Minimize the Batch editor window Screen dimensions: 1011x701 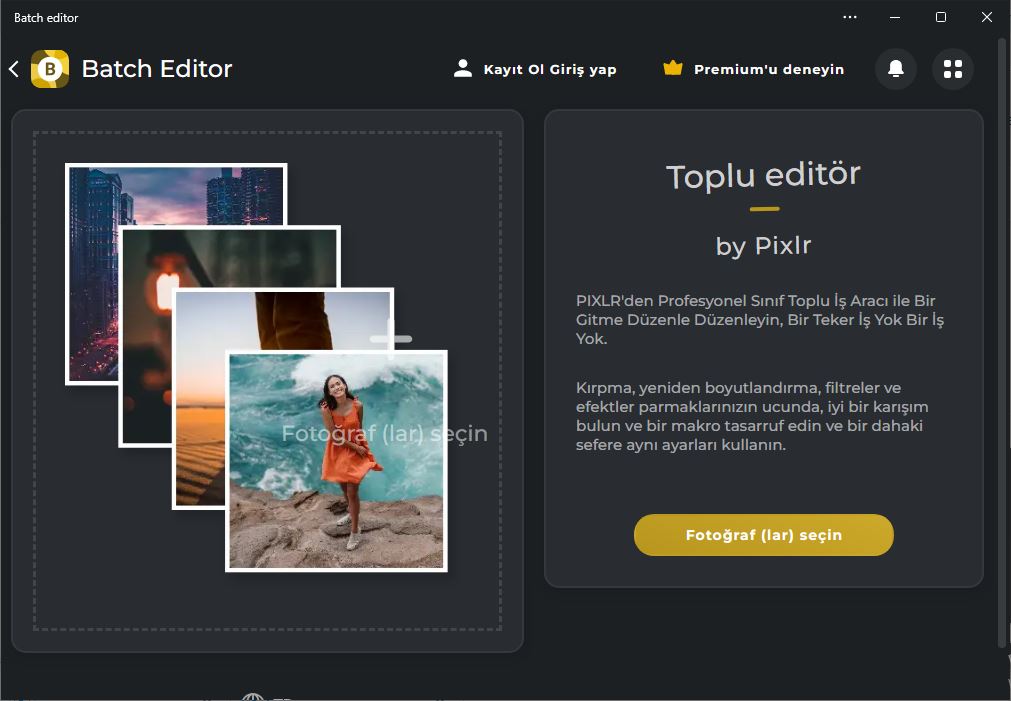(x=895, y=17)
